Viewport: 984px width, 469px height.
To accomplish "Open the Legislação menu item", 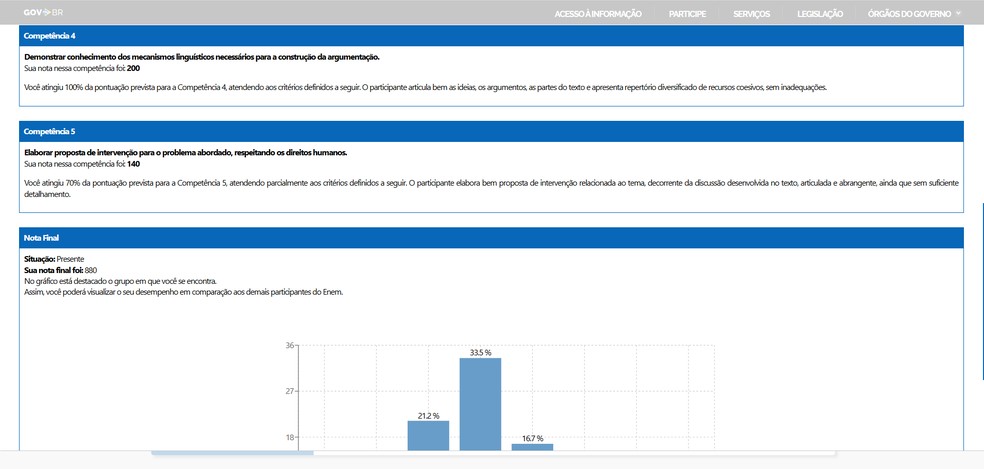I will (x=820, y=14).
